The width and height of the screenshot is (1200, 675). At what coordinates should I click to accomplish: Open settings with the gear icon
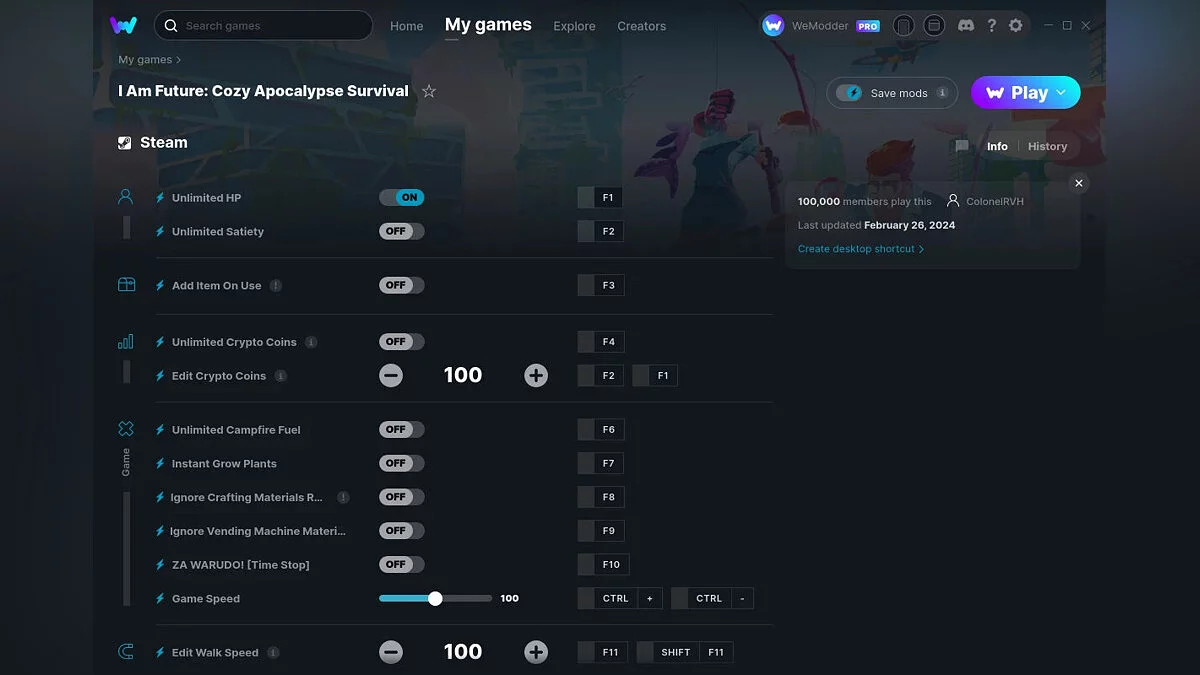click(x=1016, y=25)
